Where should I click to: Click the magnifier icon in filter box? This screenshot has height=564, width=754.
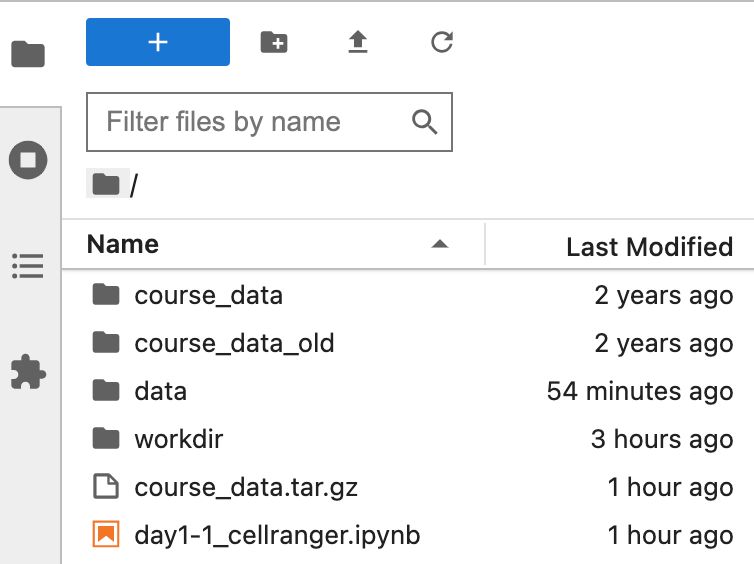tap(425, 122)
